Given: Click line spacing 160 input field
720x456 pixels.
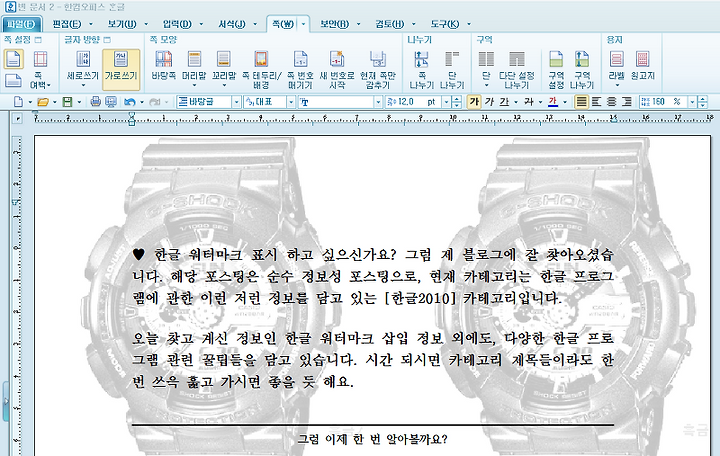Looking at the screenshot, I should pyautogui.click(x=664, y=101).
